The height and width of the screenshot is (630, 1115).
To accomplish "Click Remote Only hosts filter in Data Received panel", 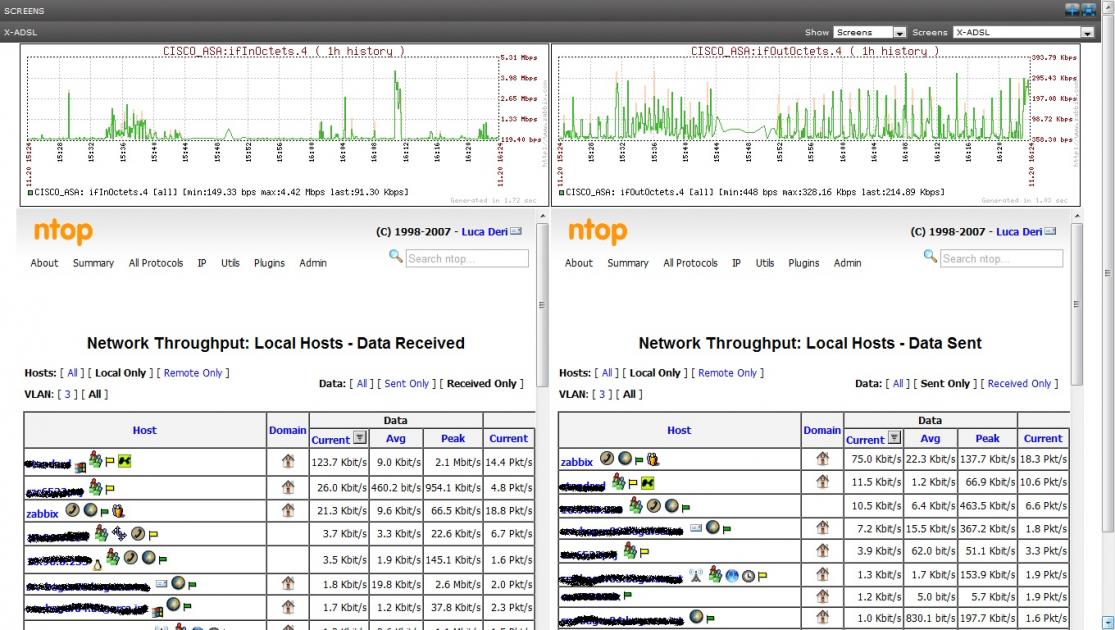I will (x=191, y=373).
